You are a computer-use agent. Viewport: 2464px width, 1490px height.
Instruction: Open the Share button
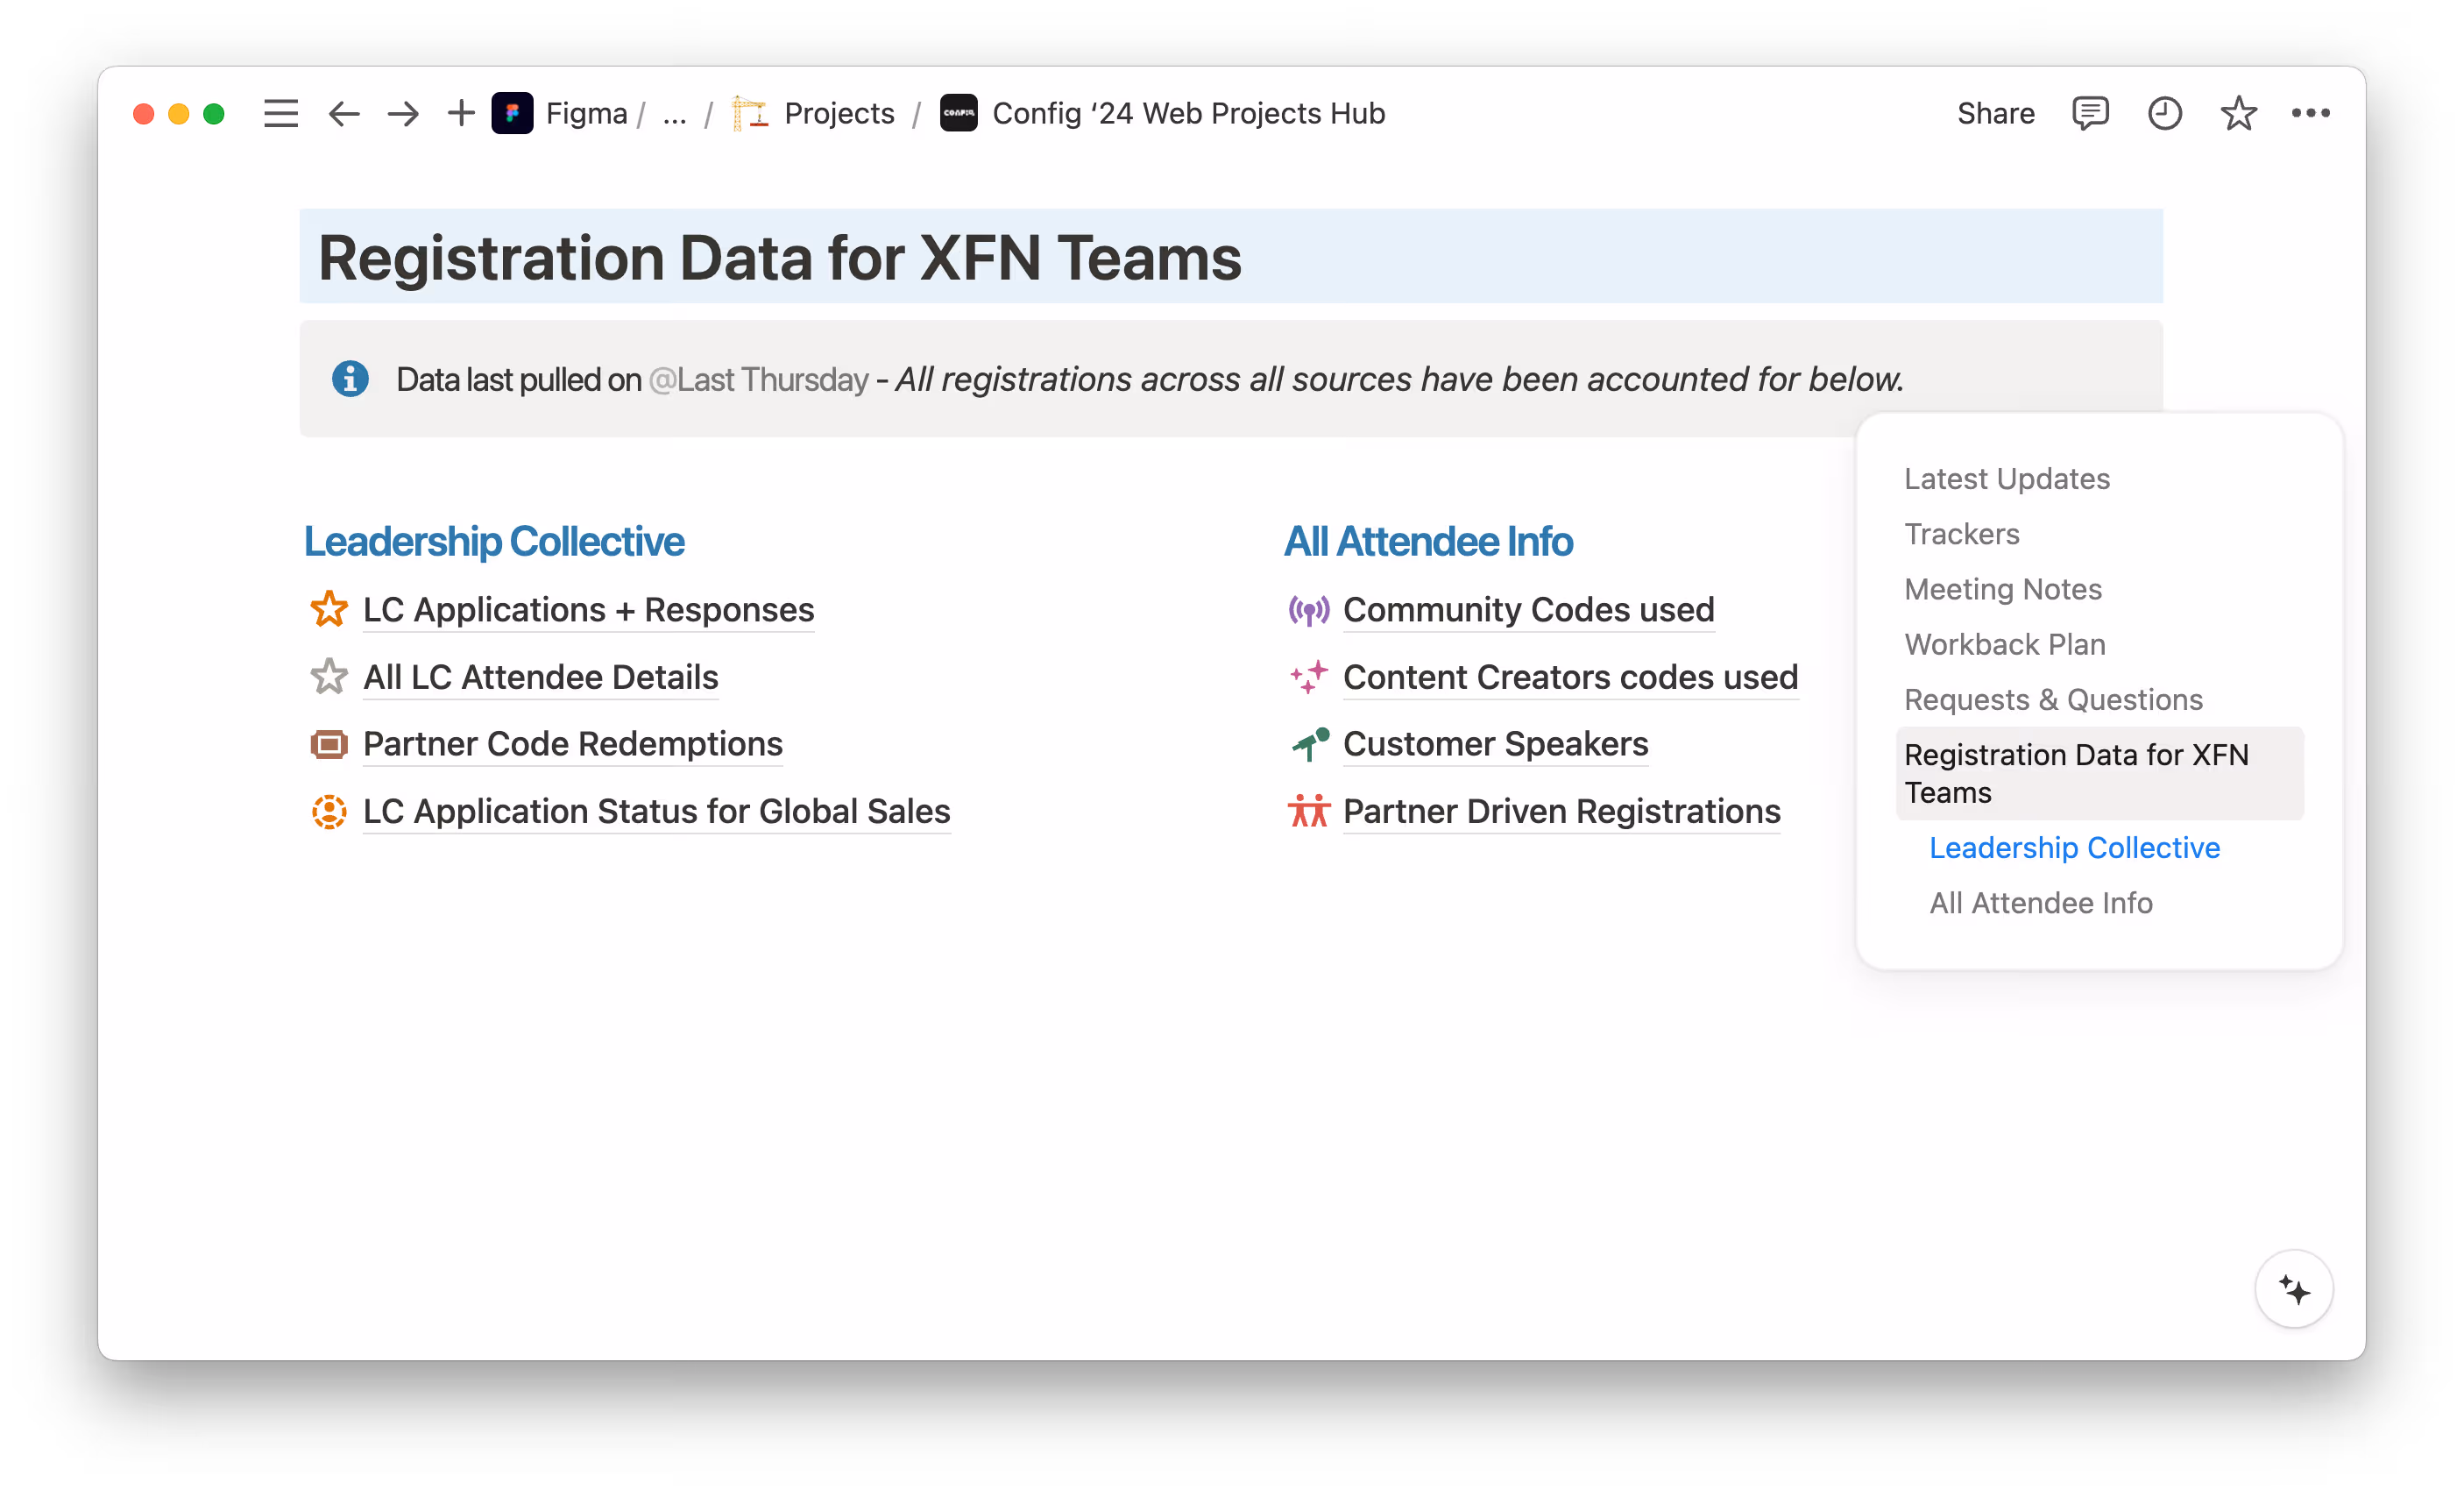pos(1996,113)
